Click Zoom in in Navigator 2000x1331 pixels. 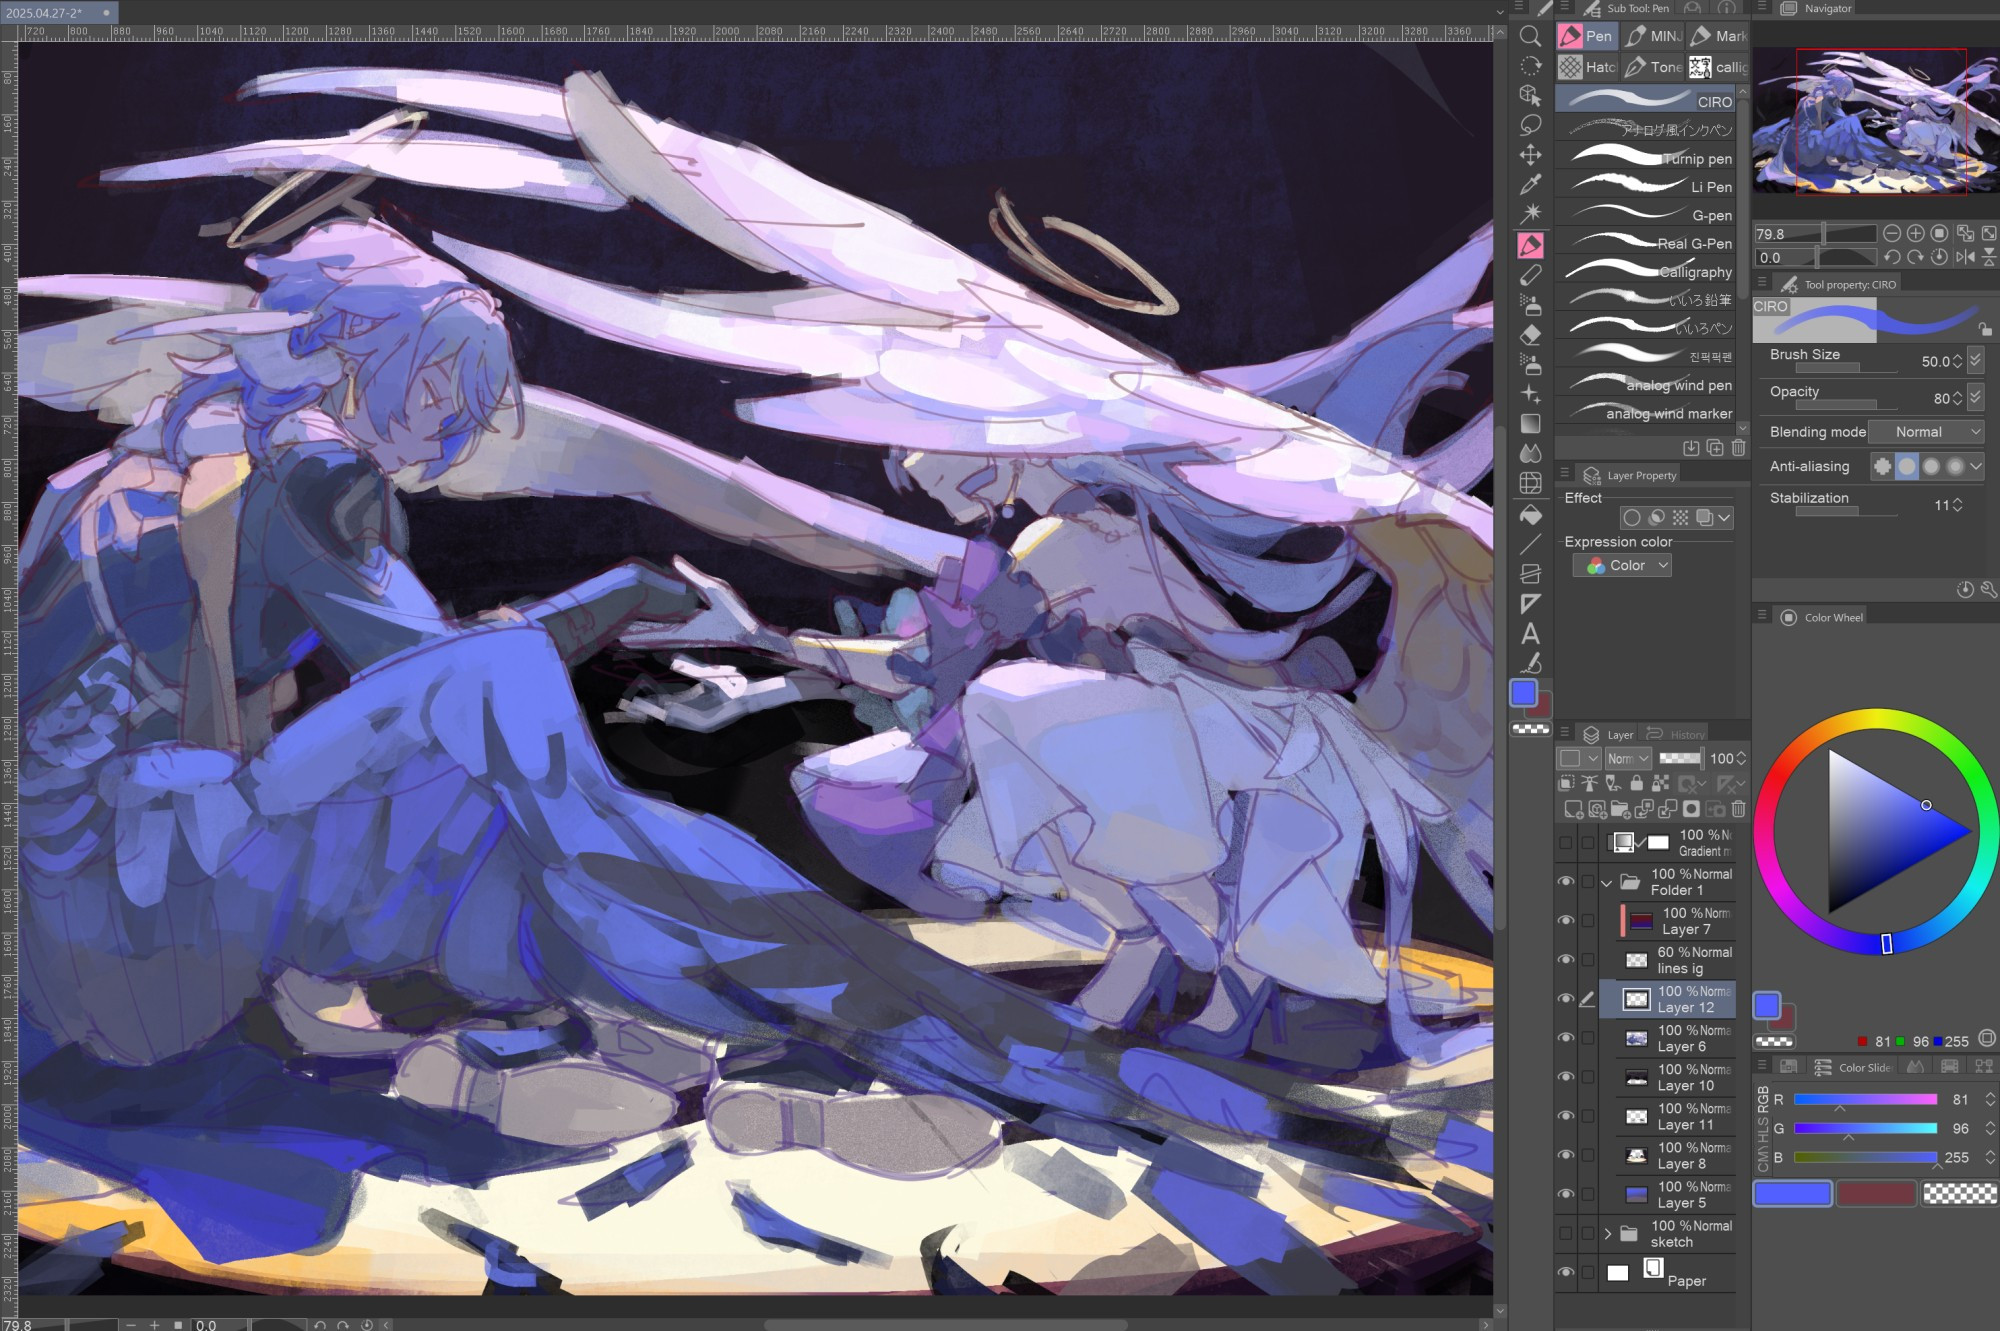coord(1915,233)
